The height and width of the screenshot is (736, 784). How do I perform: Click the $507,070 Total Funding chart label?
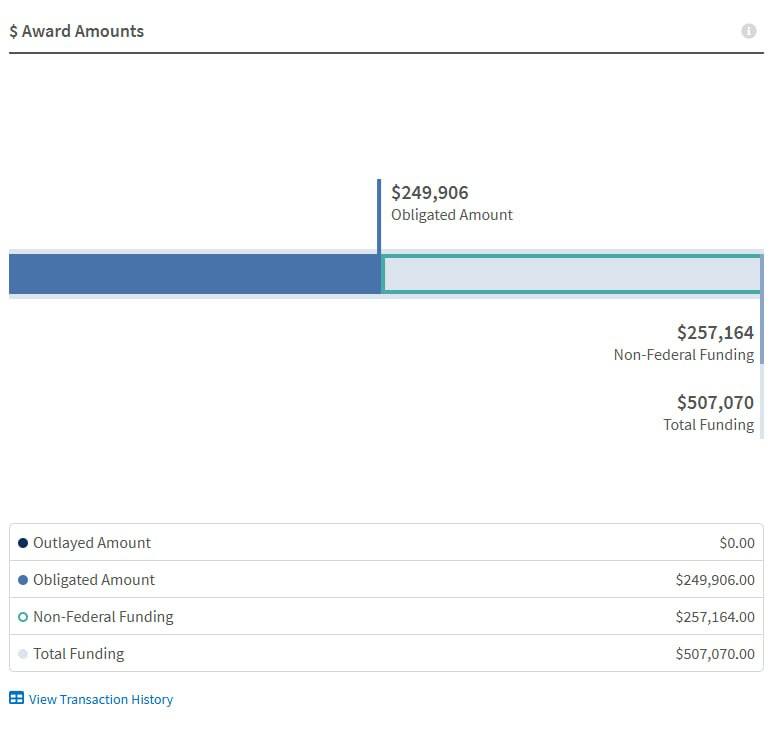[714, 402]
